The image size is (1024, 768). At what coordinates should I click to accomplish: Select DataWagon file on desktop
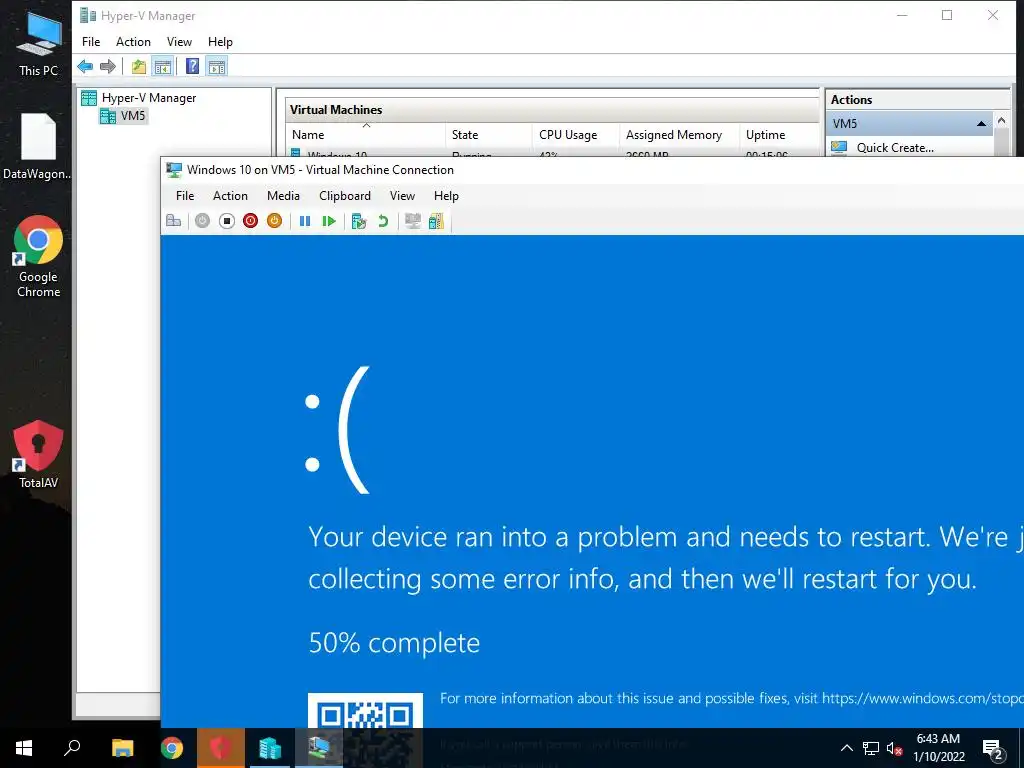coord(37,148)
